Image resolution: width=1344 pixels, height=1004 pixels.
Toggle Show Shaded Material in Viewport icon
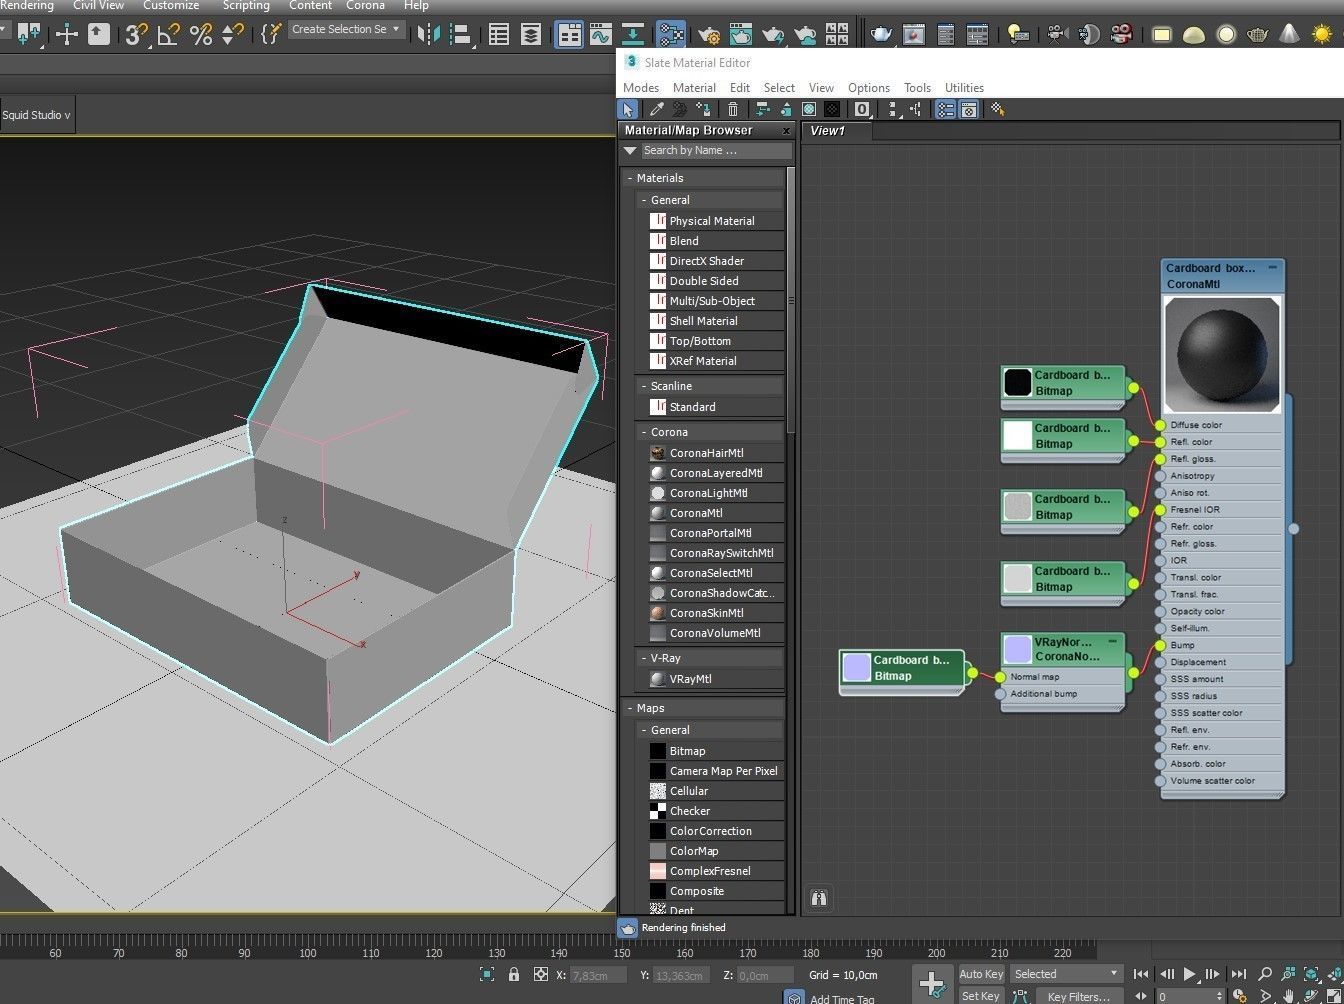[809, 109]
